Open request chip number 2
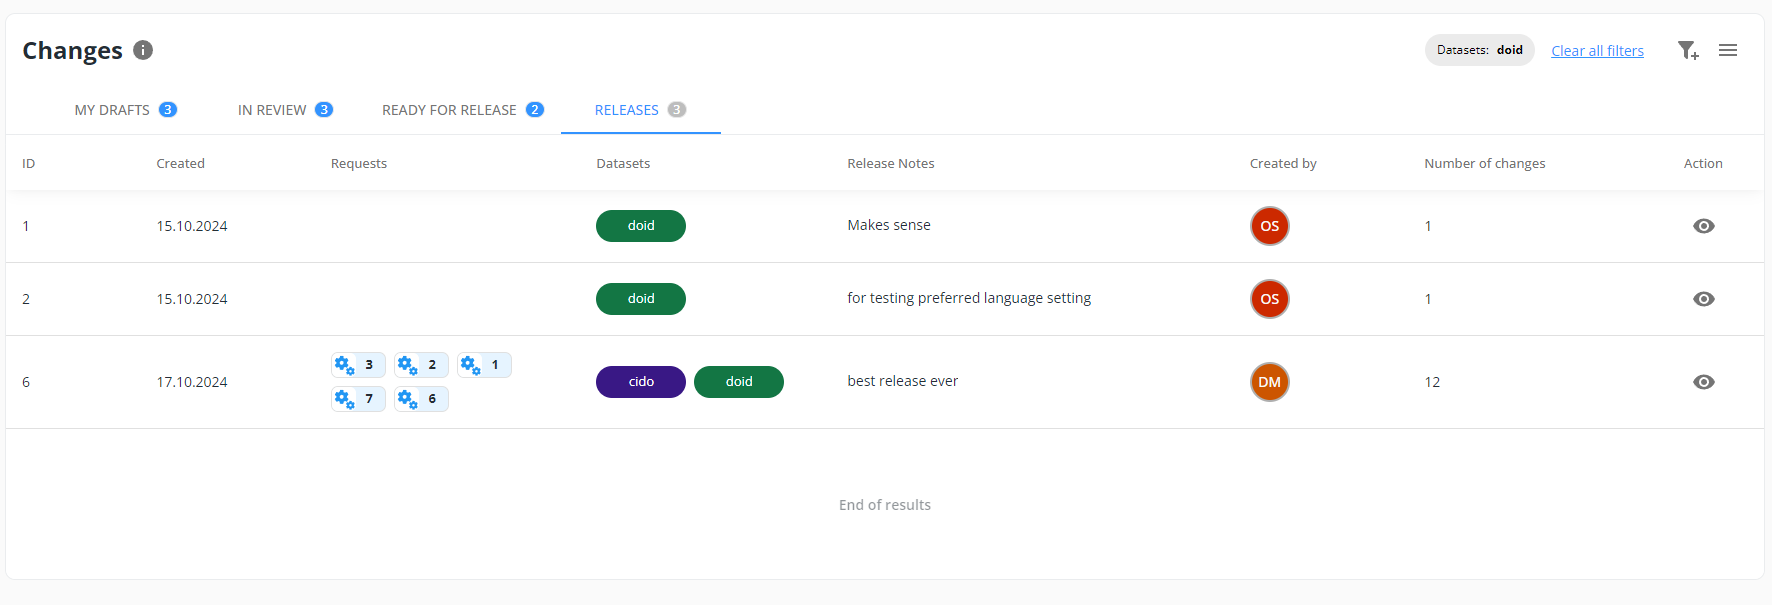 [x=421, y=365]
